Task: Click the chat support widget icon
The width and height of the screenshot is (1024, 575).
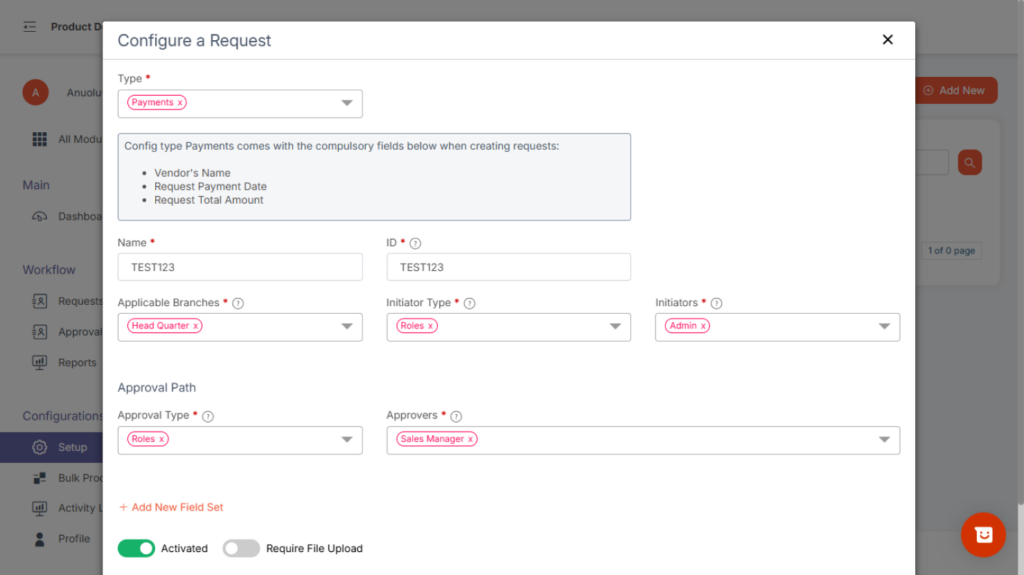Action: (x=983, y=535)
